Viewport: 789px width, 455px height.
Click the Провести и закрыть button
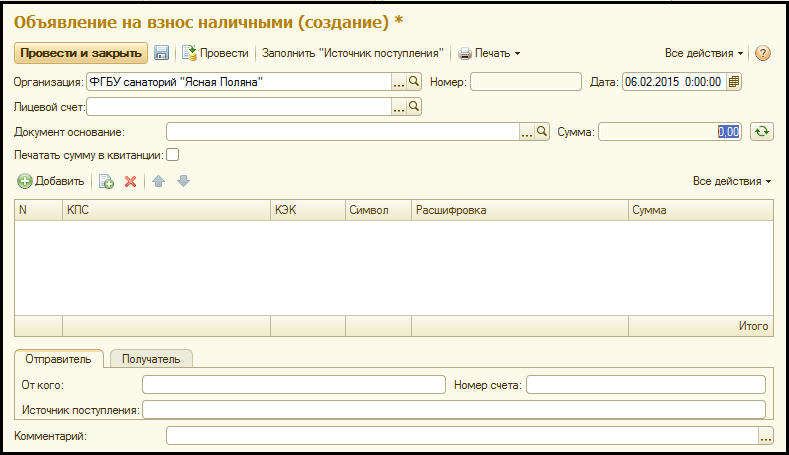[81, 53]
